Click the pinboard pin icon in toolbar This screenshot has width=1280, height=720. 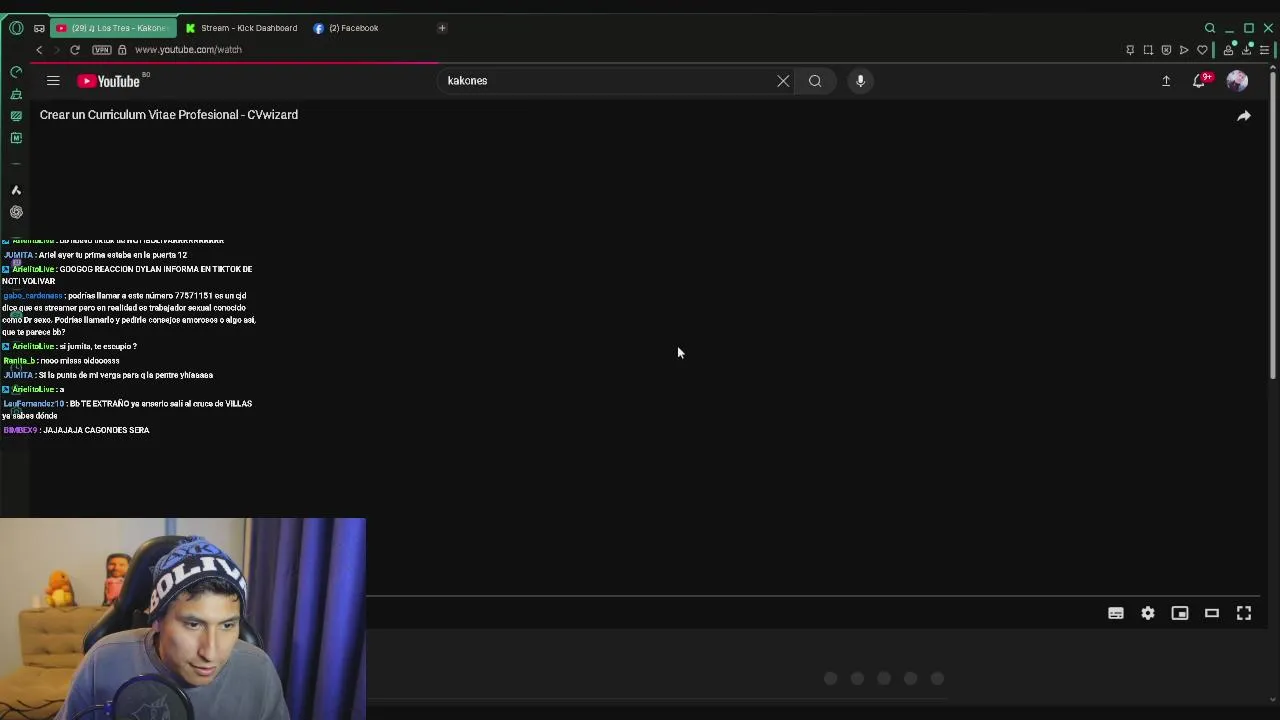pyautogui.click(x=1130, y=50)
